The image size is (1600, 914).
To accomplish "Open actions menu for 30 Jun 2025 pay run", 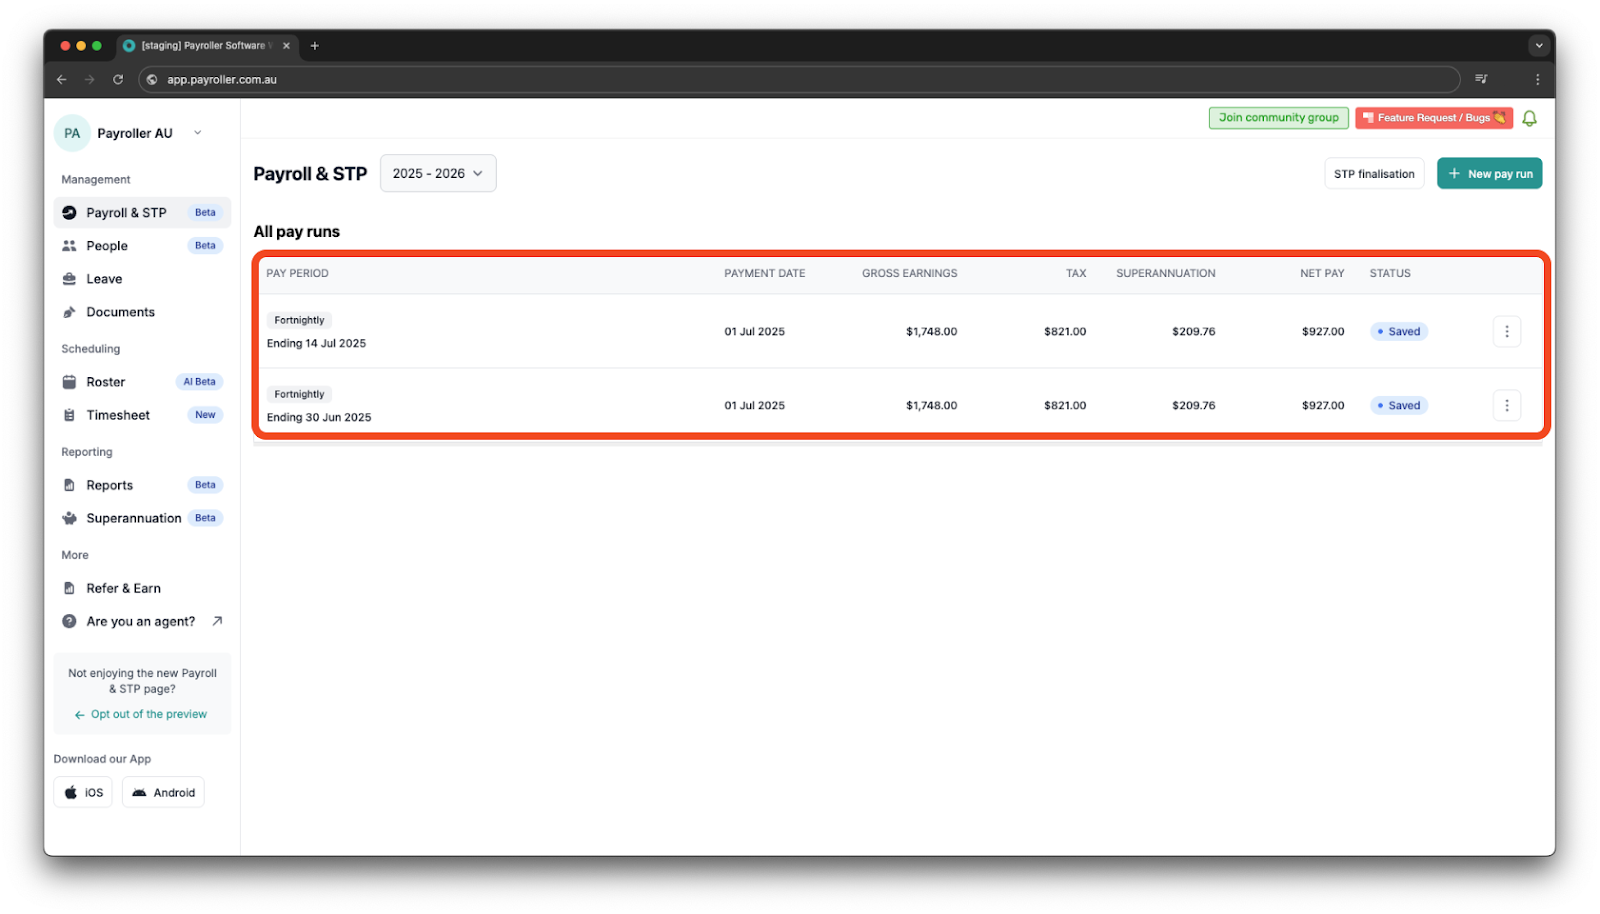I will [x=1506, y=405].
